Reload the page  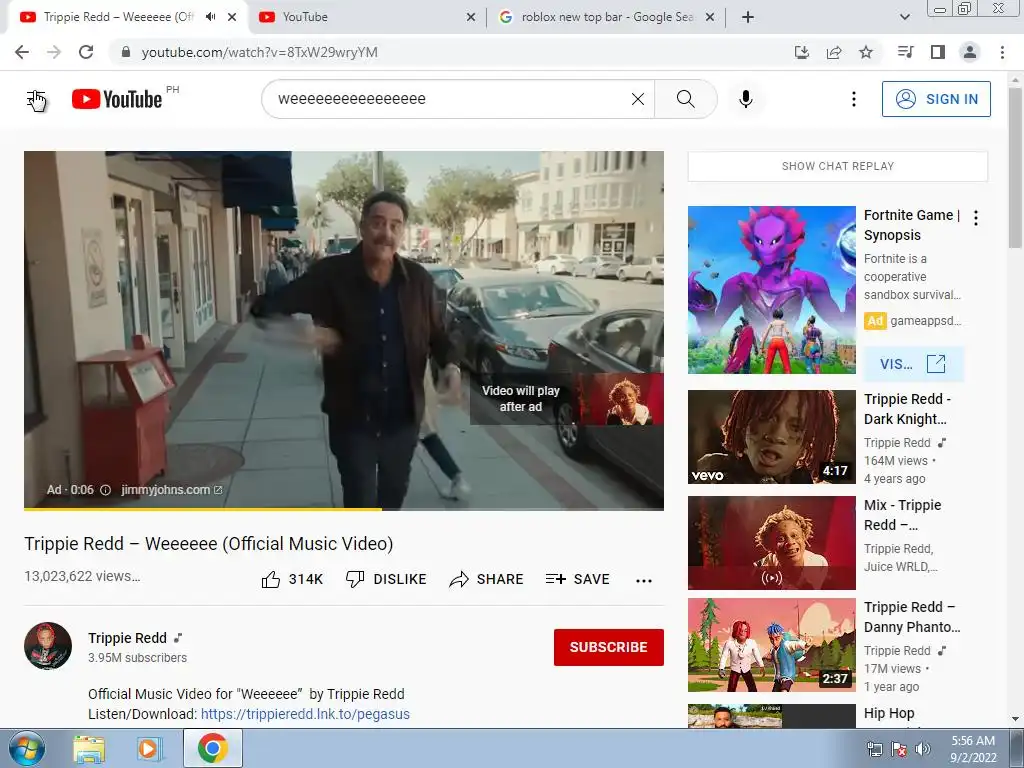86,52
